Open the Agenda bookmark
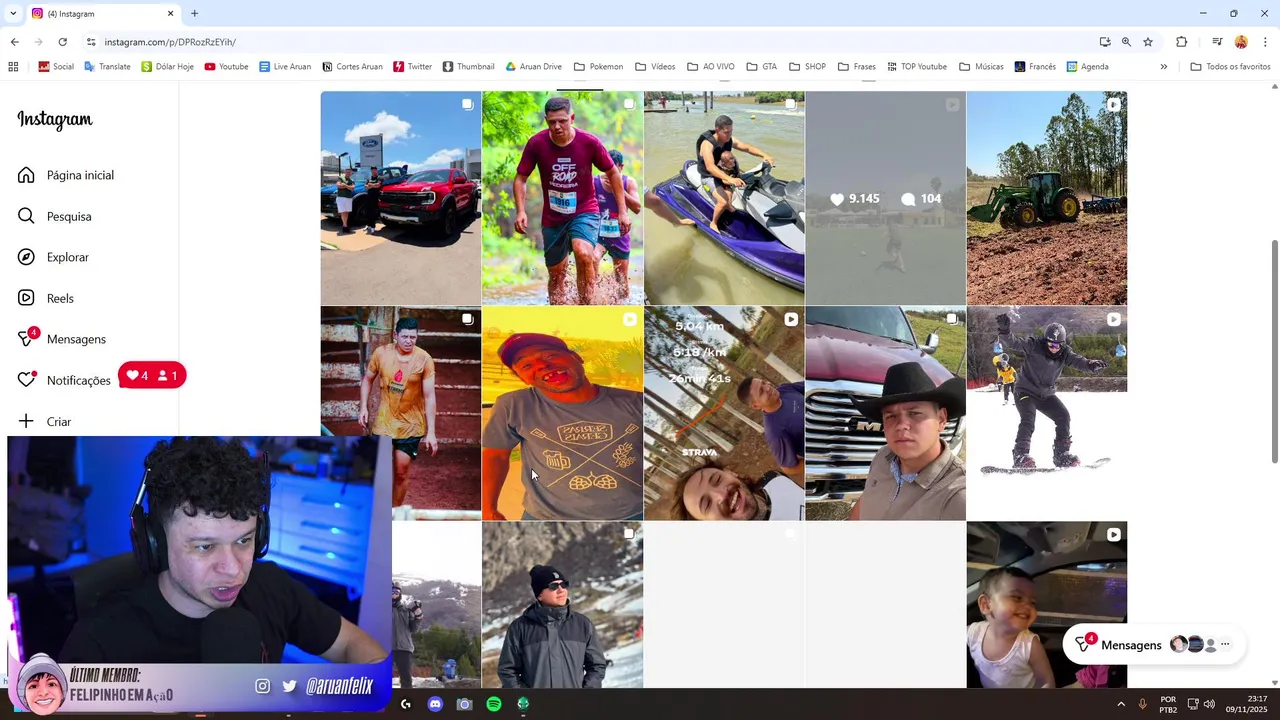 1087,67
